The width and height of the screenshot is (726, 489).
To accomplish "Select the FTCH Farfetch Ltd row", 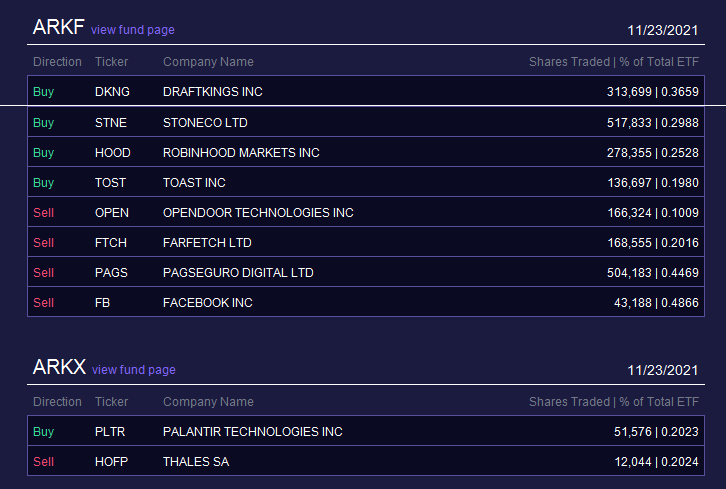I will (x=366, y=243).
